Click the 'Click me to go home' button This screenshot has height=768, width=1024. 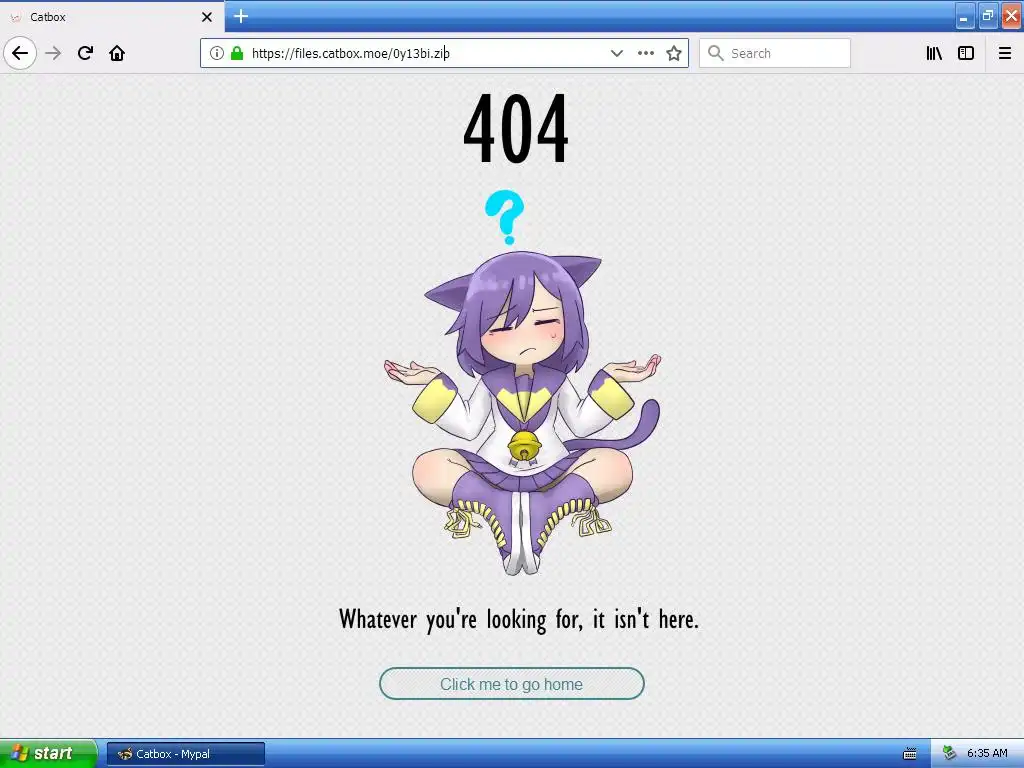point(511,684)
